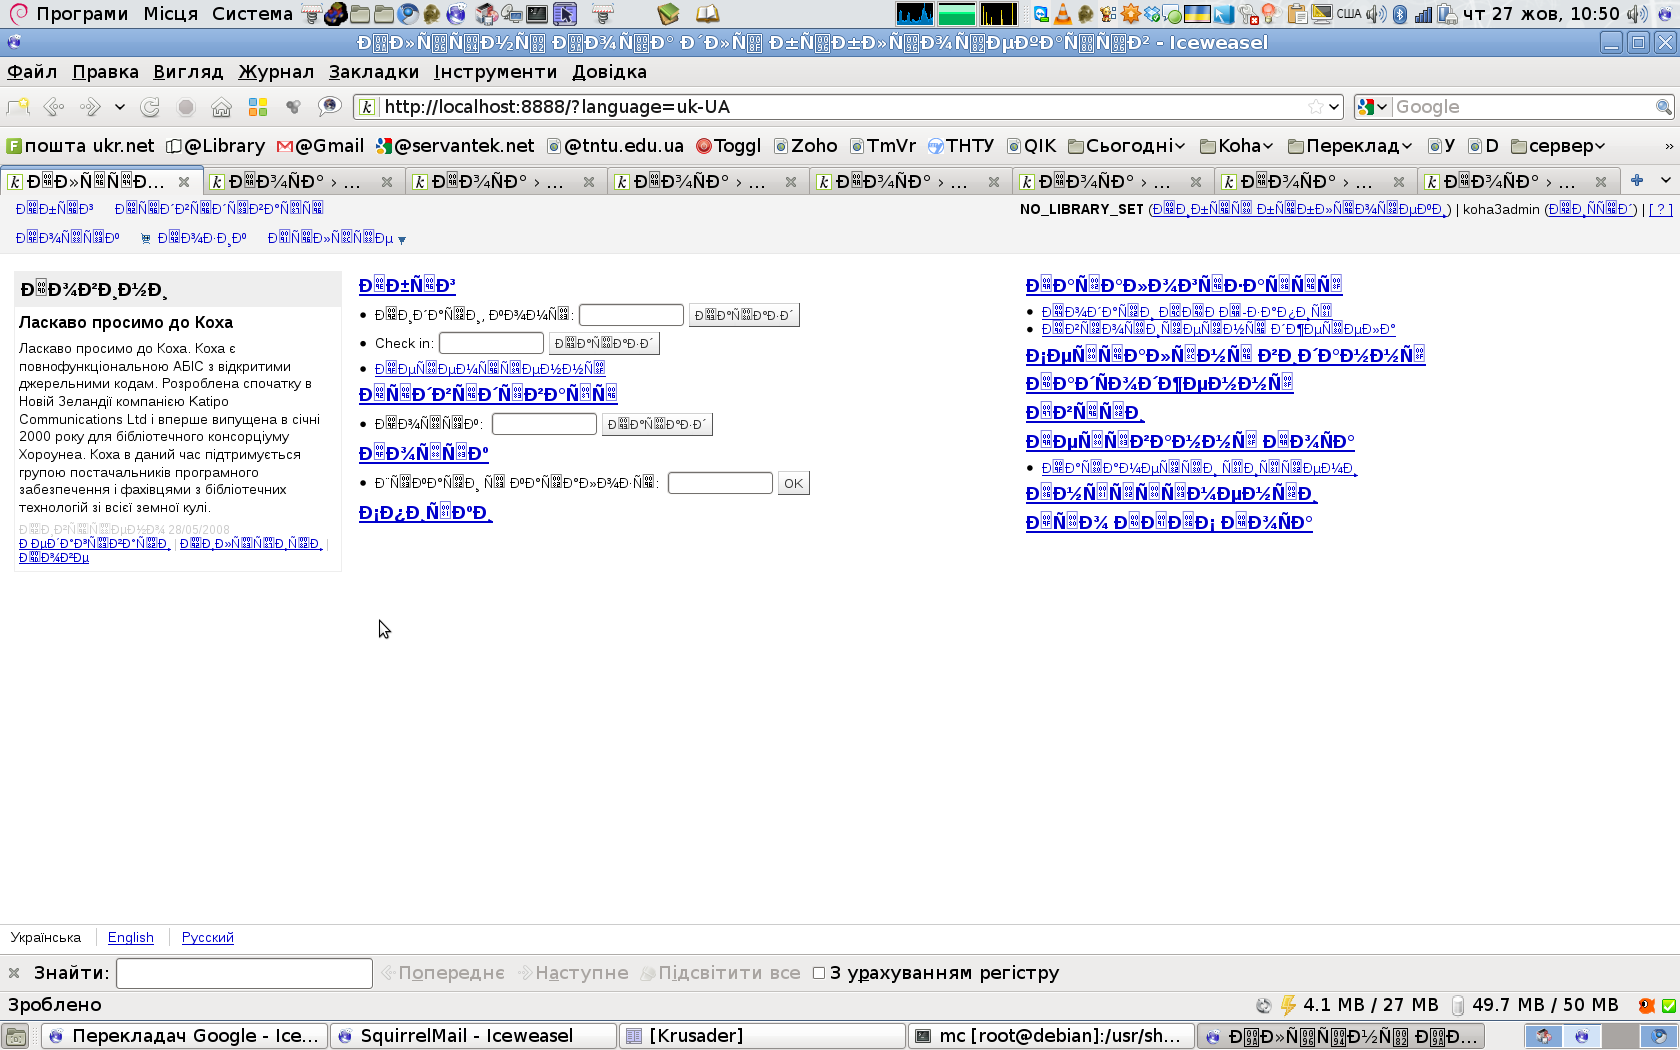Viewport: 1680px width, 1050px height.
Task: Open the Закладки menu
Action: pyautogui.click(x=374, y=72)
